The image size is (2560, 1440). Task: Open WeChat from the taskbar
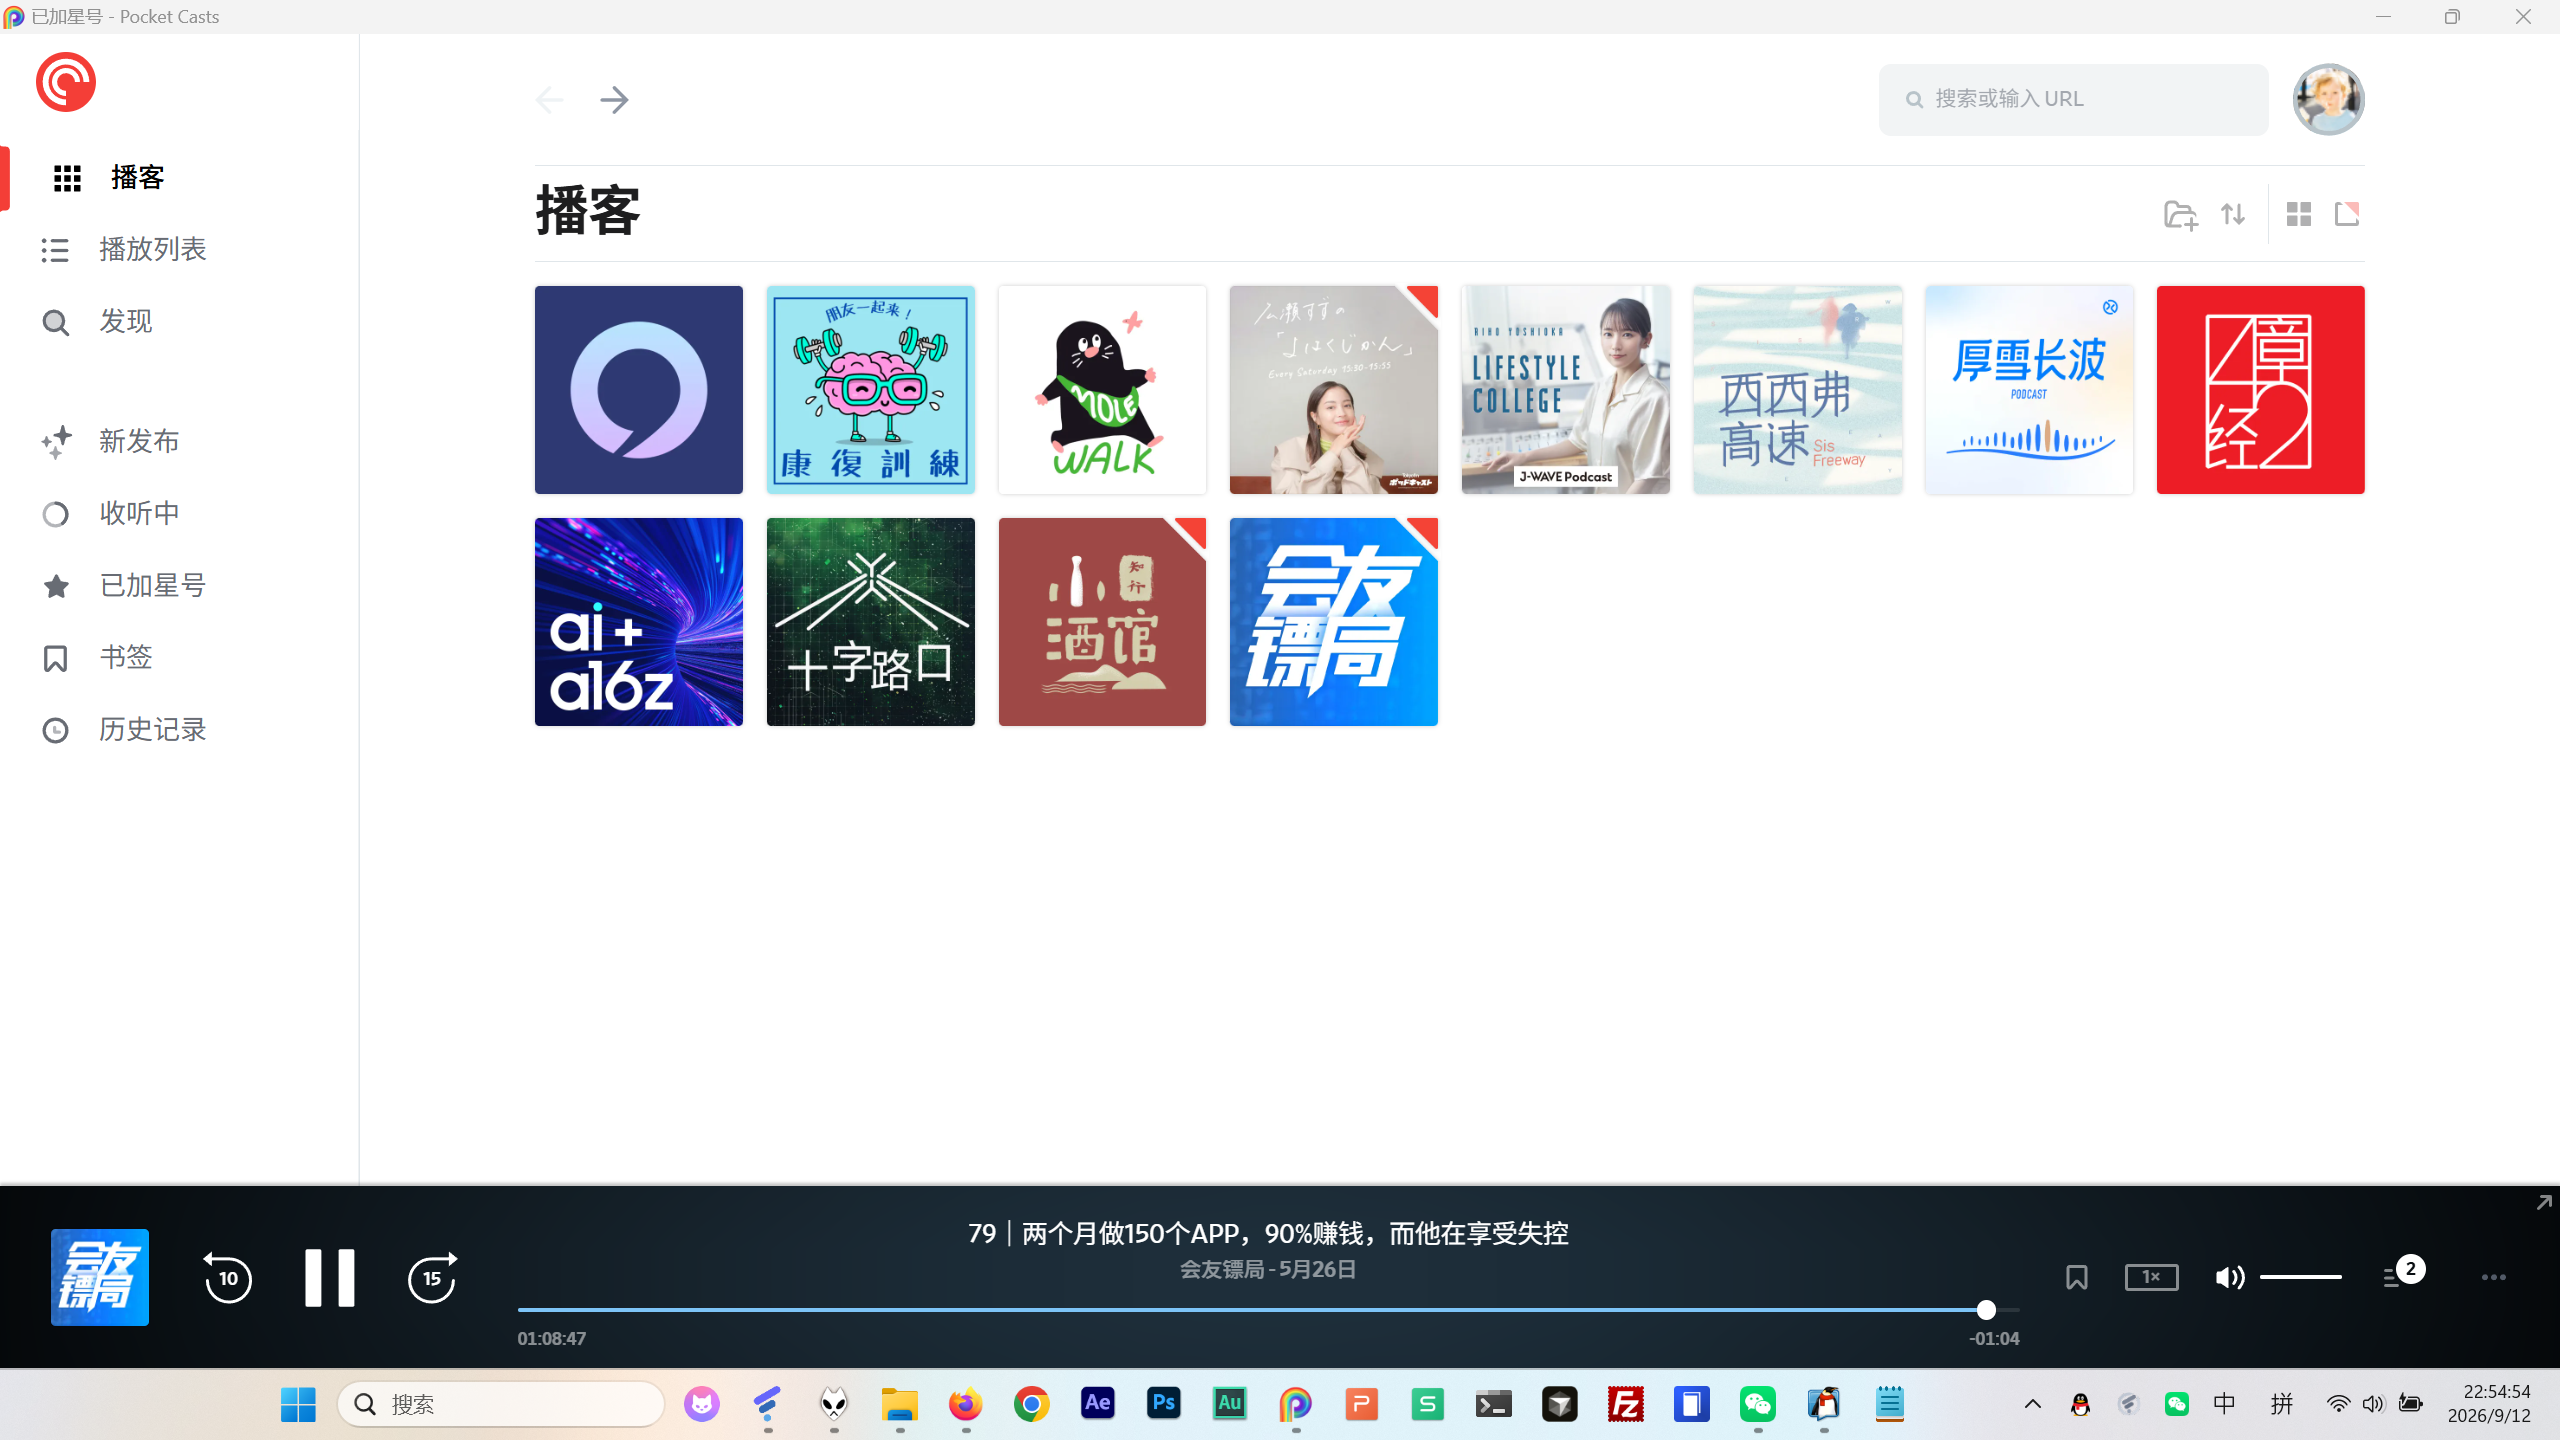1757,1405
